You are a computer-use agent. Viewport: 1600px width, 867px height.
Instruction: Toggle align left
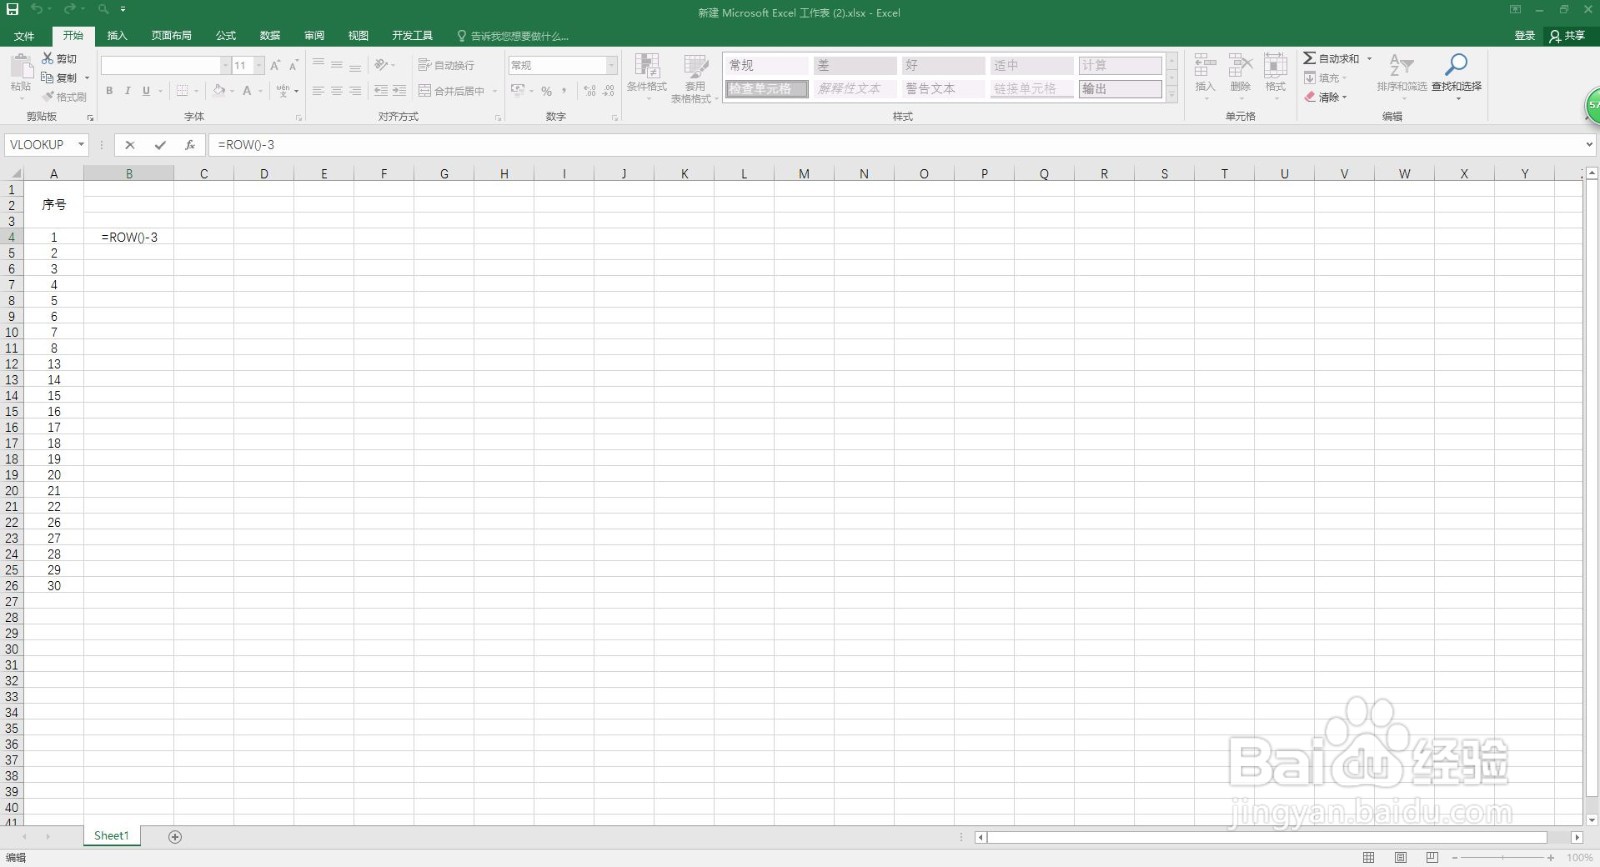tap(318, 91)
